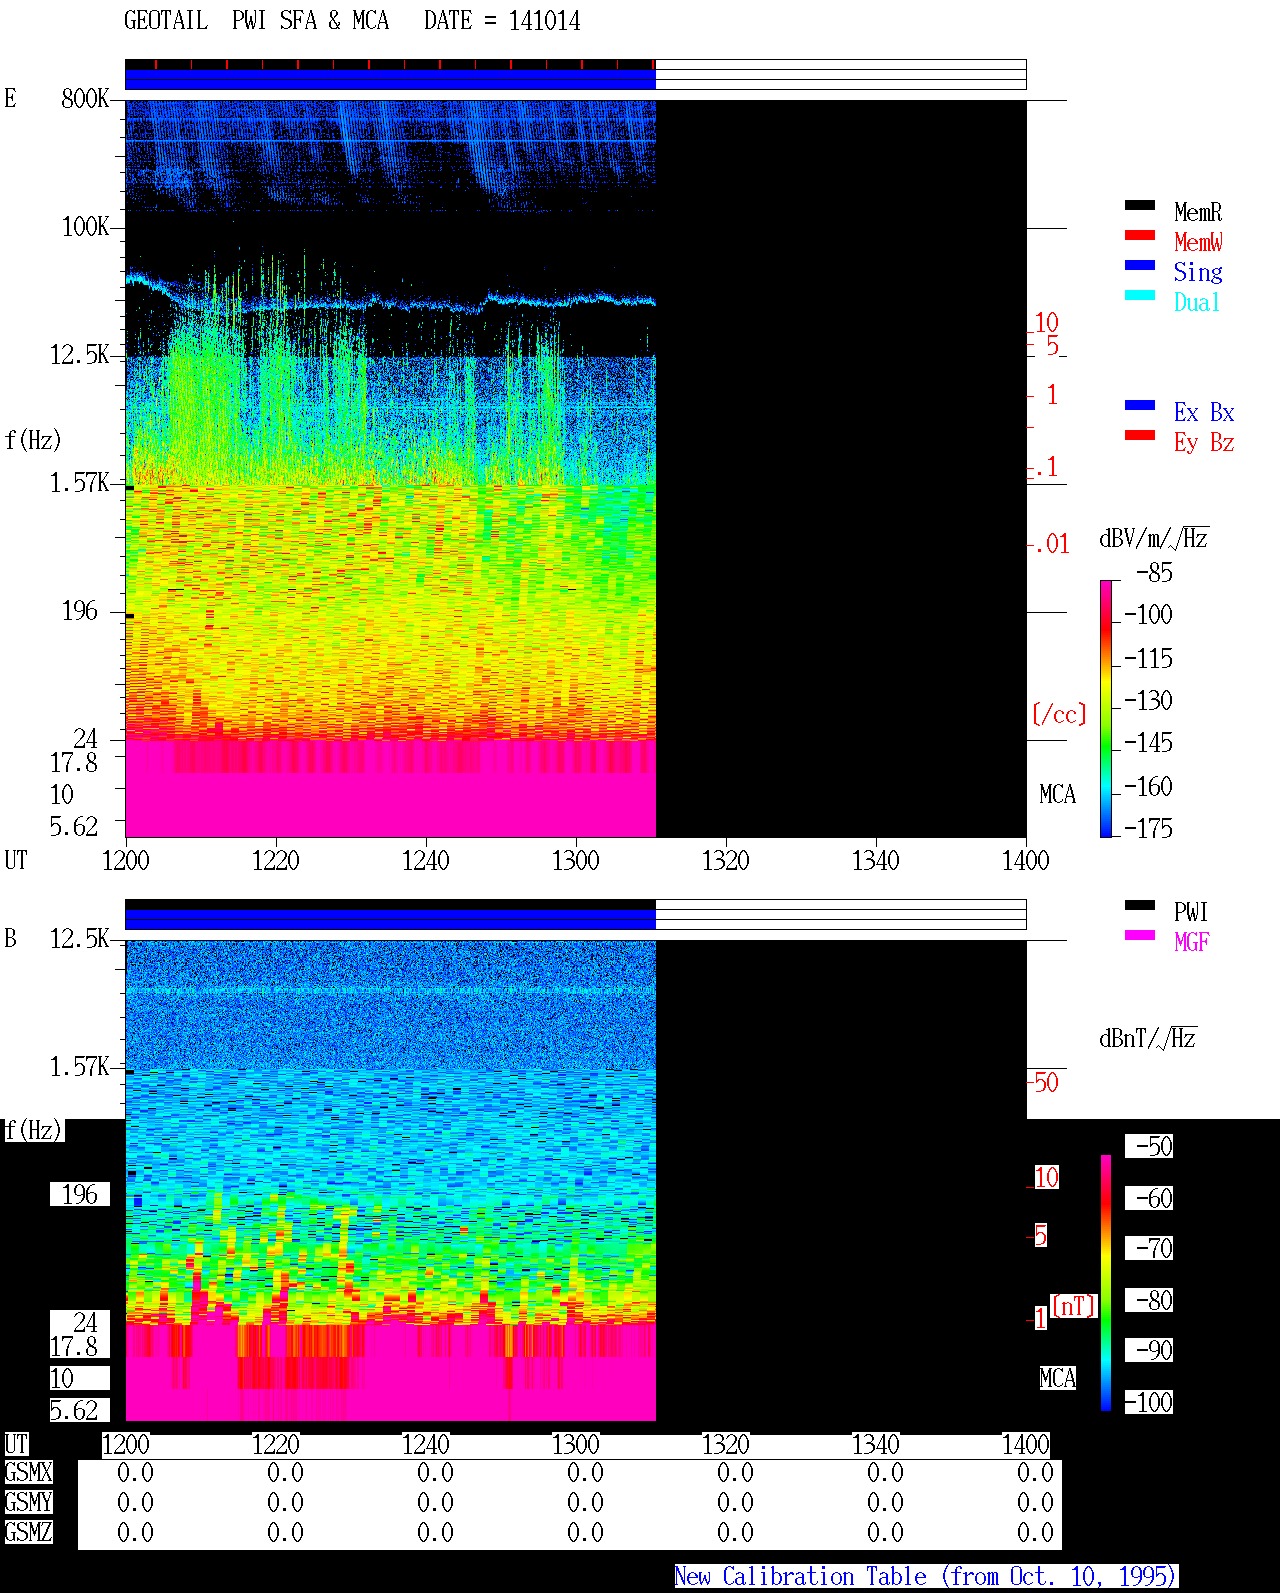Click the dBV/m color scale bar
The height and width of the screenshot is (1593, 1280).
(1106, 708)
